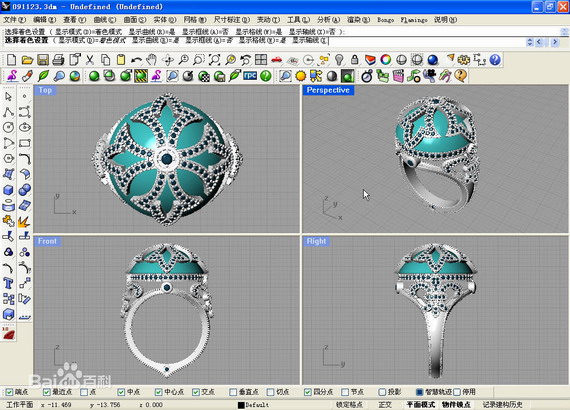Click the blue 'rpc' toolbar icon
This screenshot has width=570, height=410.
(x=250, y=76)
